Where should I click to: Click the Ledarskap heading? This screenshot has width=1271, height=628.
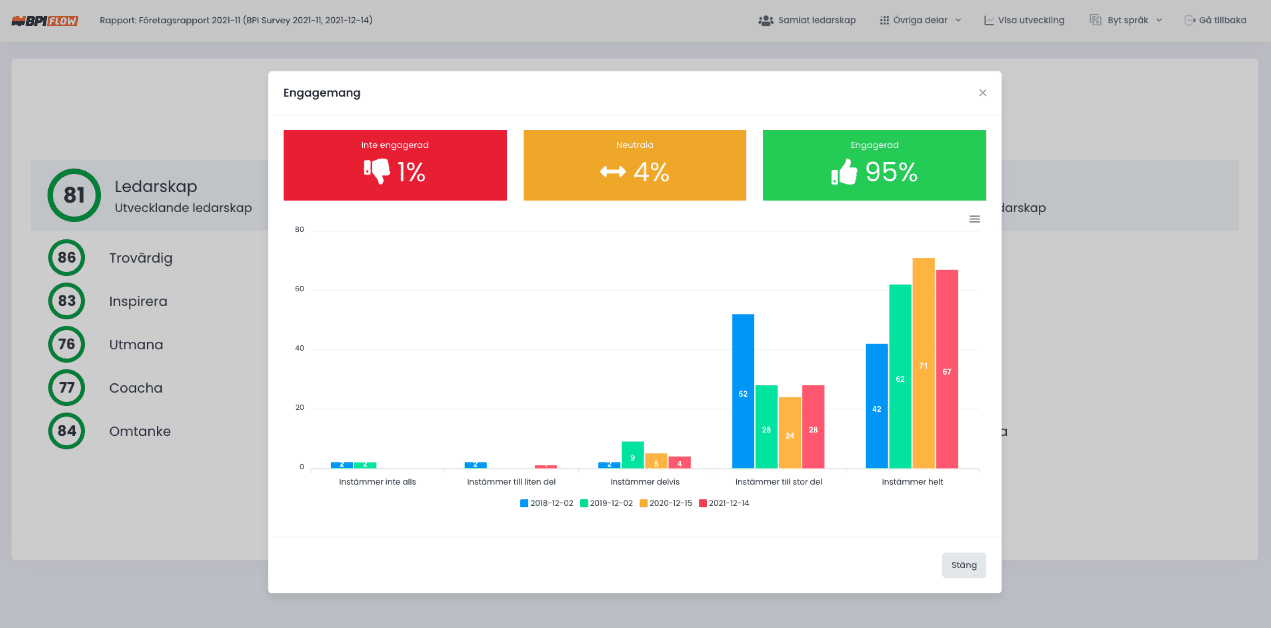click(156, 187)
